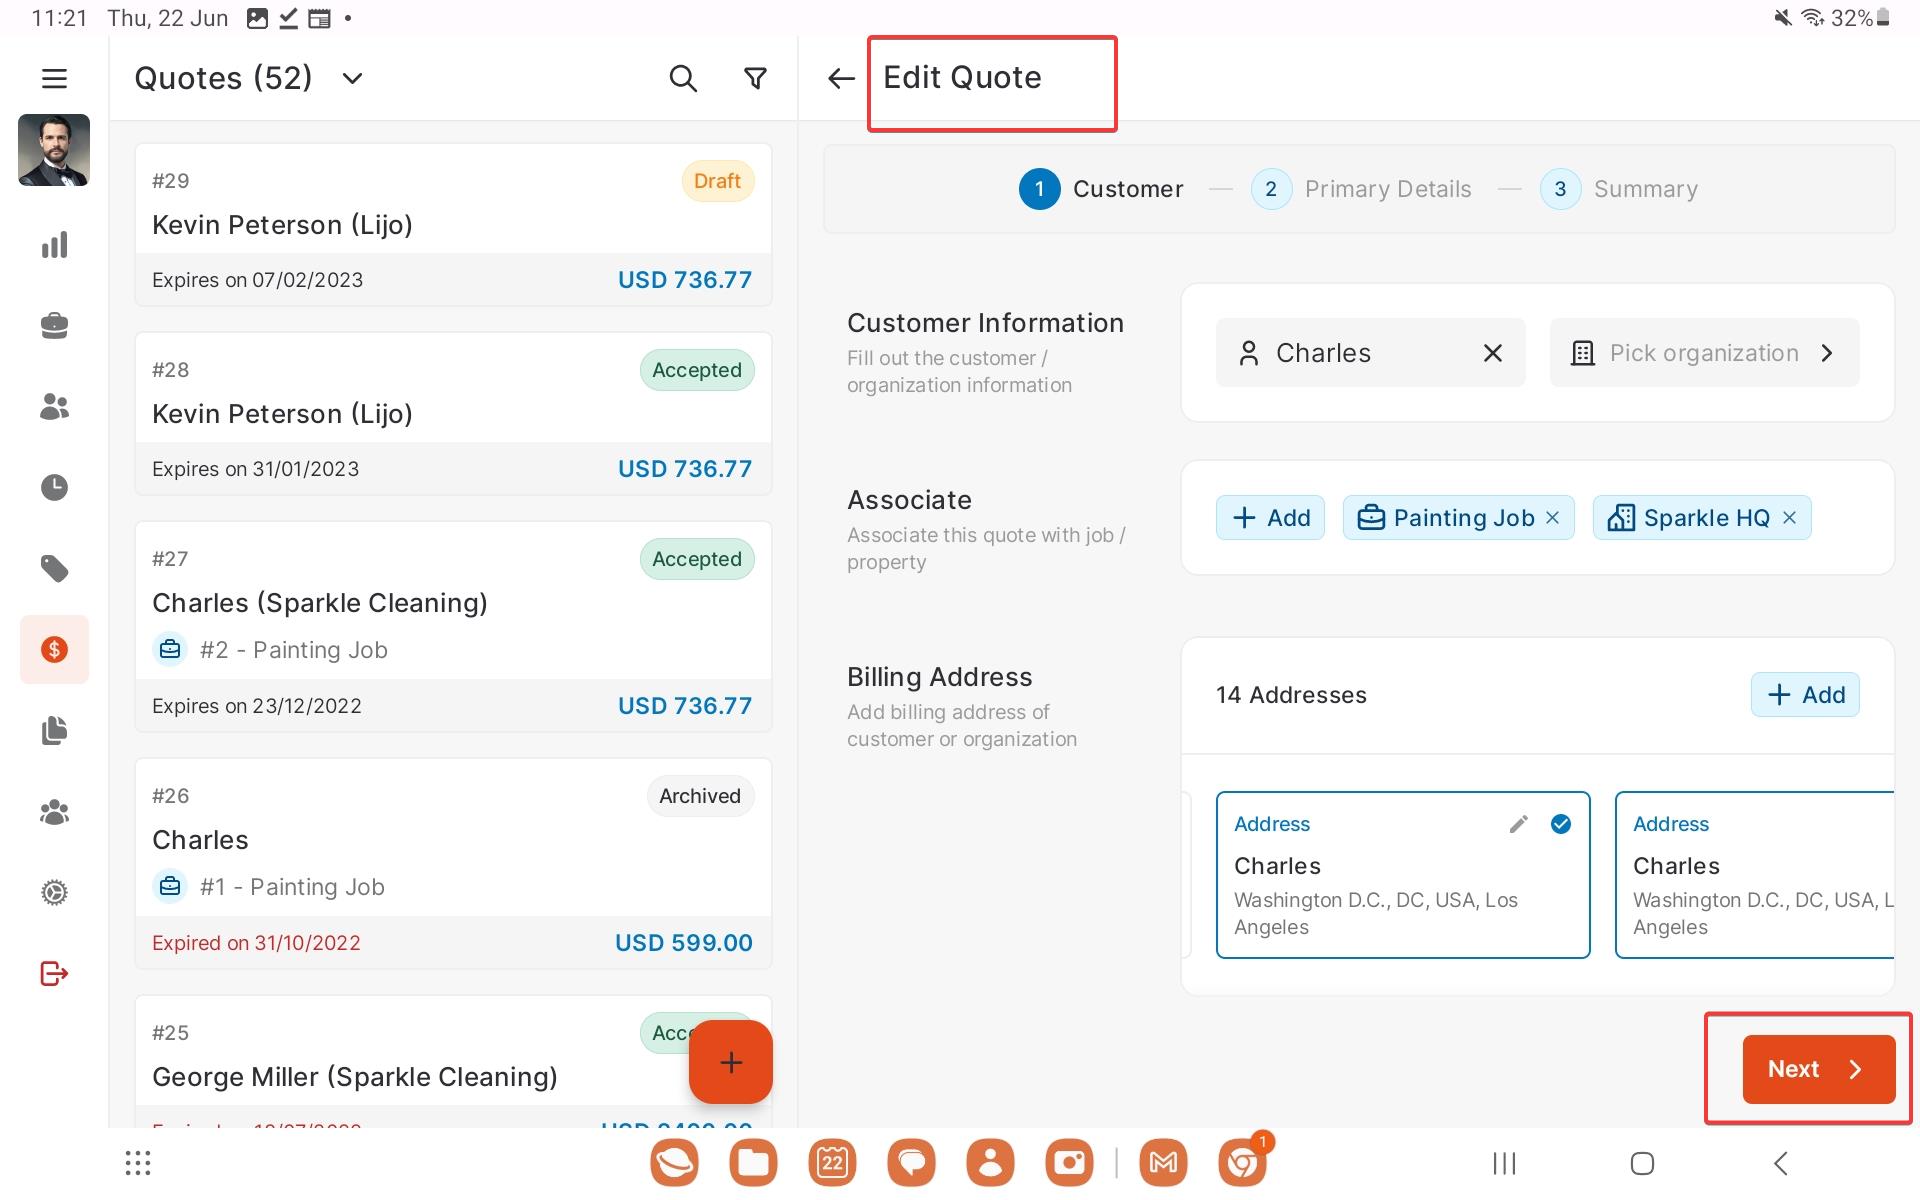Open quote #29 Kevin Peterson draft
The width and height of the screenshot is (1920, 1200).
click(x=453, y=225)
